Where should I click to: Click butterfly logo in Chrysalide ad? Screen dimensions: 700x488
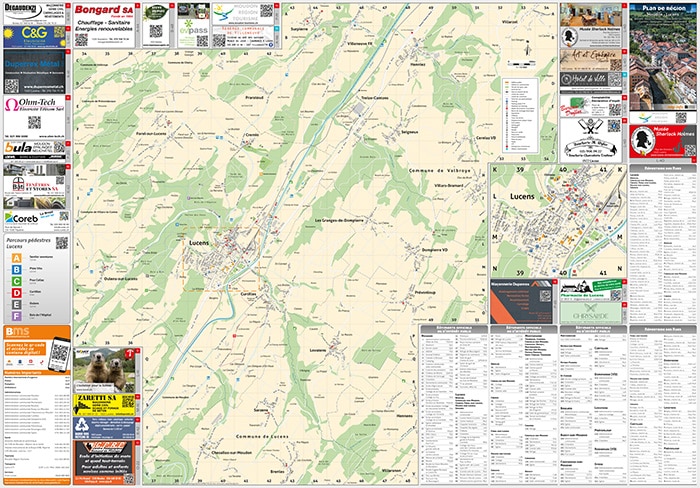pos(591,309)
